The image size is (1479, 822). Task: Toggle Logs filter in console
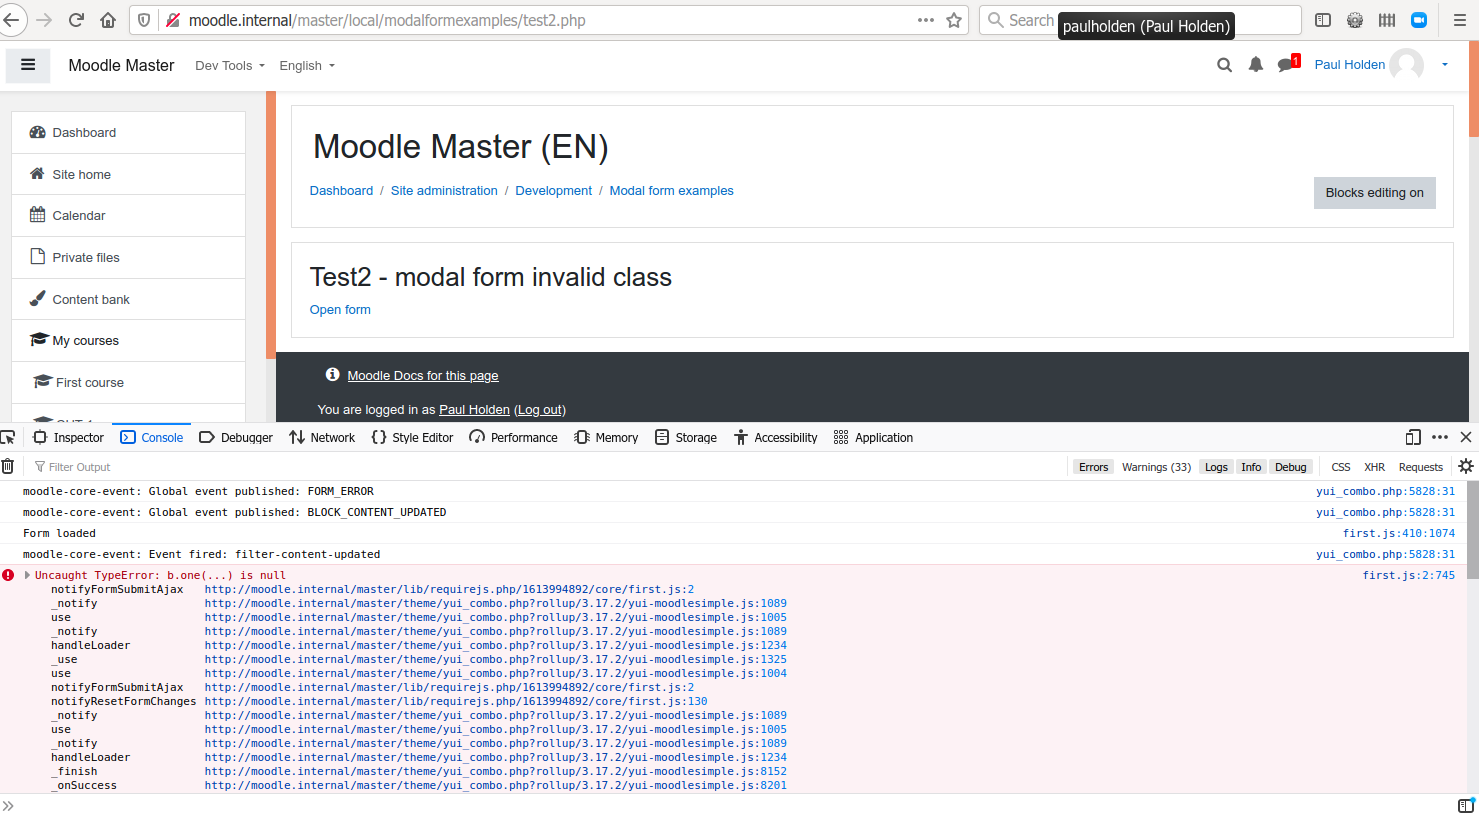coord(1216,467)
